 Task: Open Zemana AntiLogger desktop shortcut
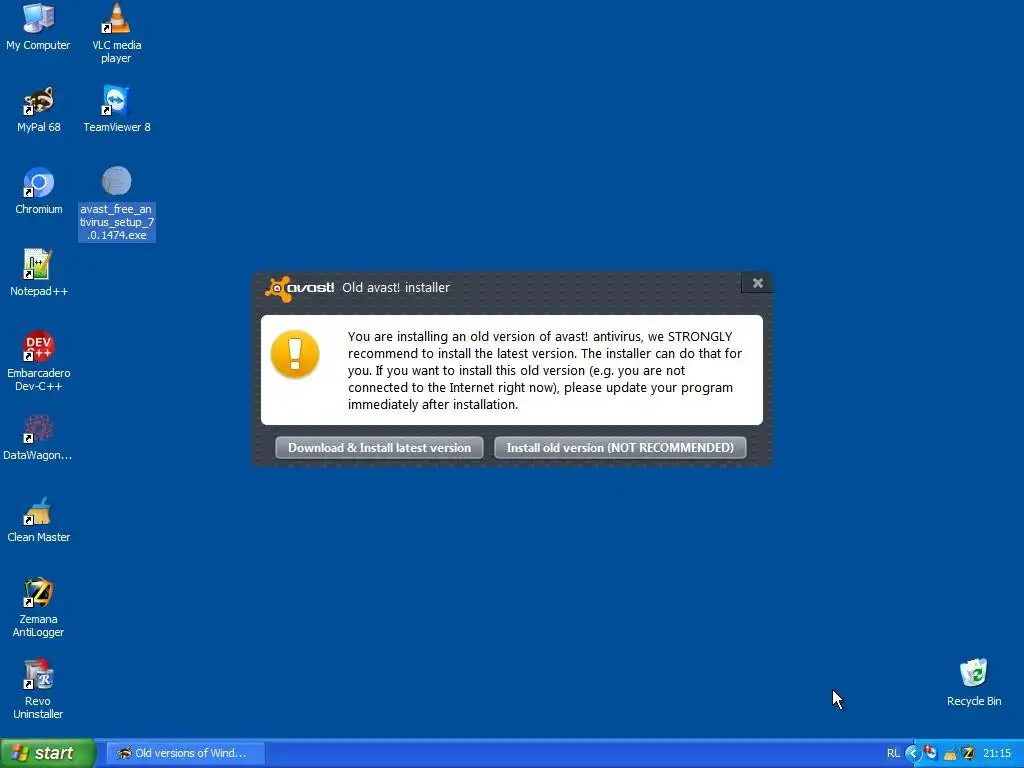39,607
